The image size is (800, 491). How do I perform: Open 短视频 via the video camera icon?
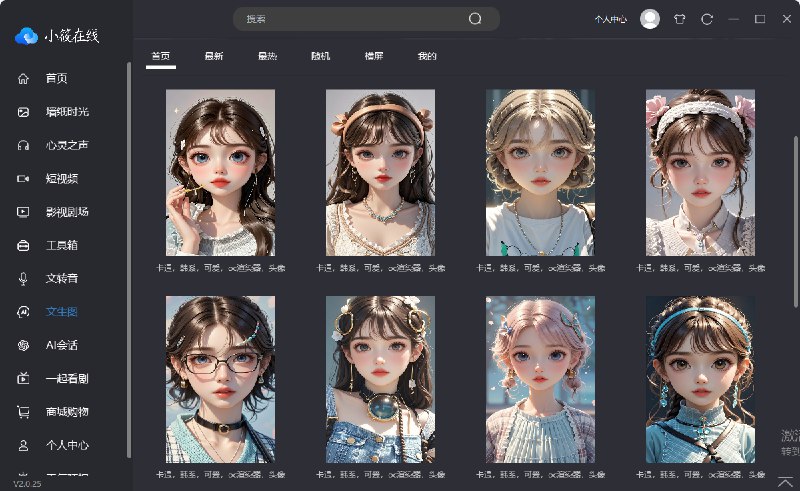[23, 178]
